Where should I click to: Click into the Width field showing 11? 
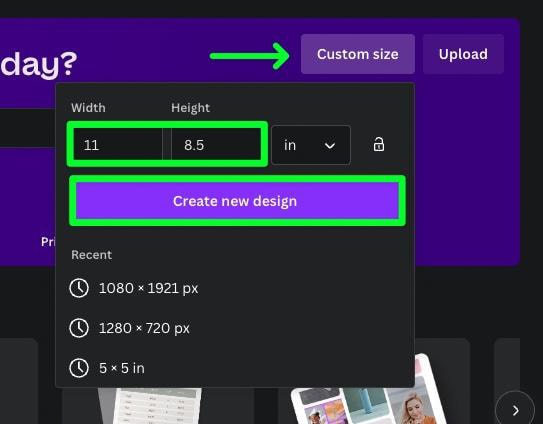[x=118, y=144]
